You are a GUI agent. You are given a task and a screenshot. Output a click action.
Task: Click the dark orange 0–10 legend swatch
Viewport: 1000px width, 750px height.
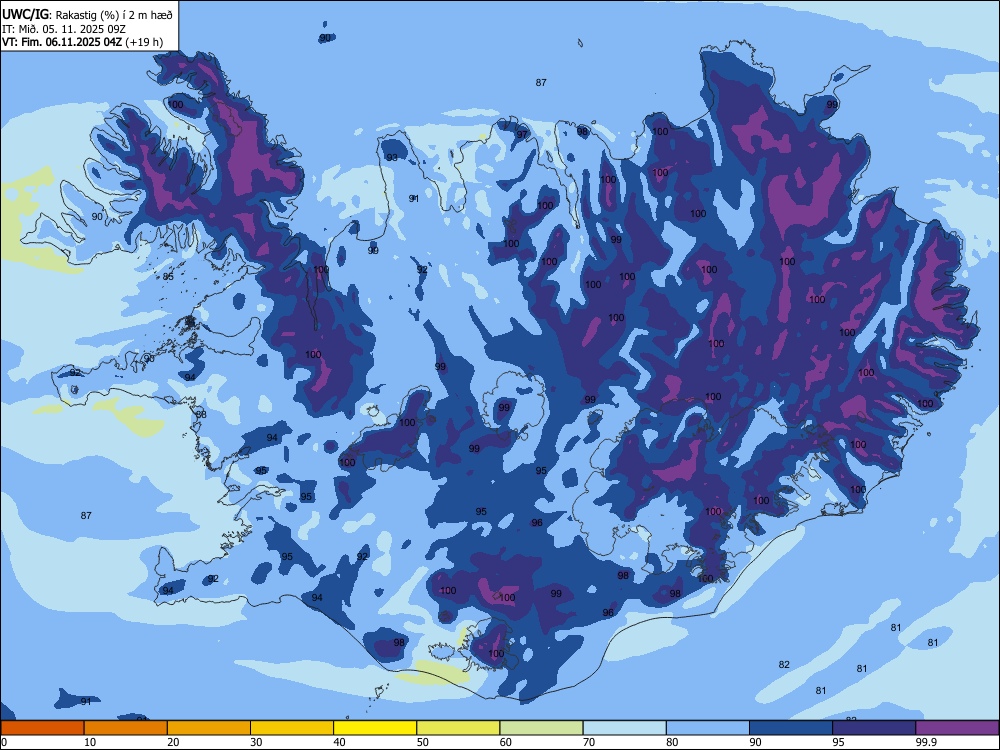(x=42, y=728)
